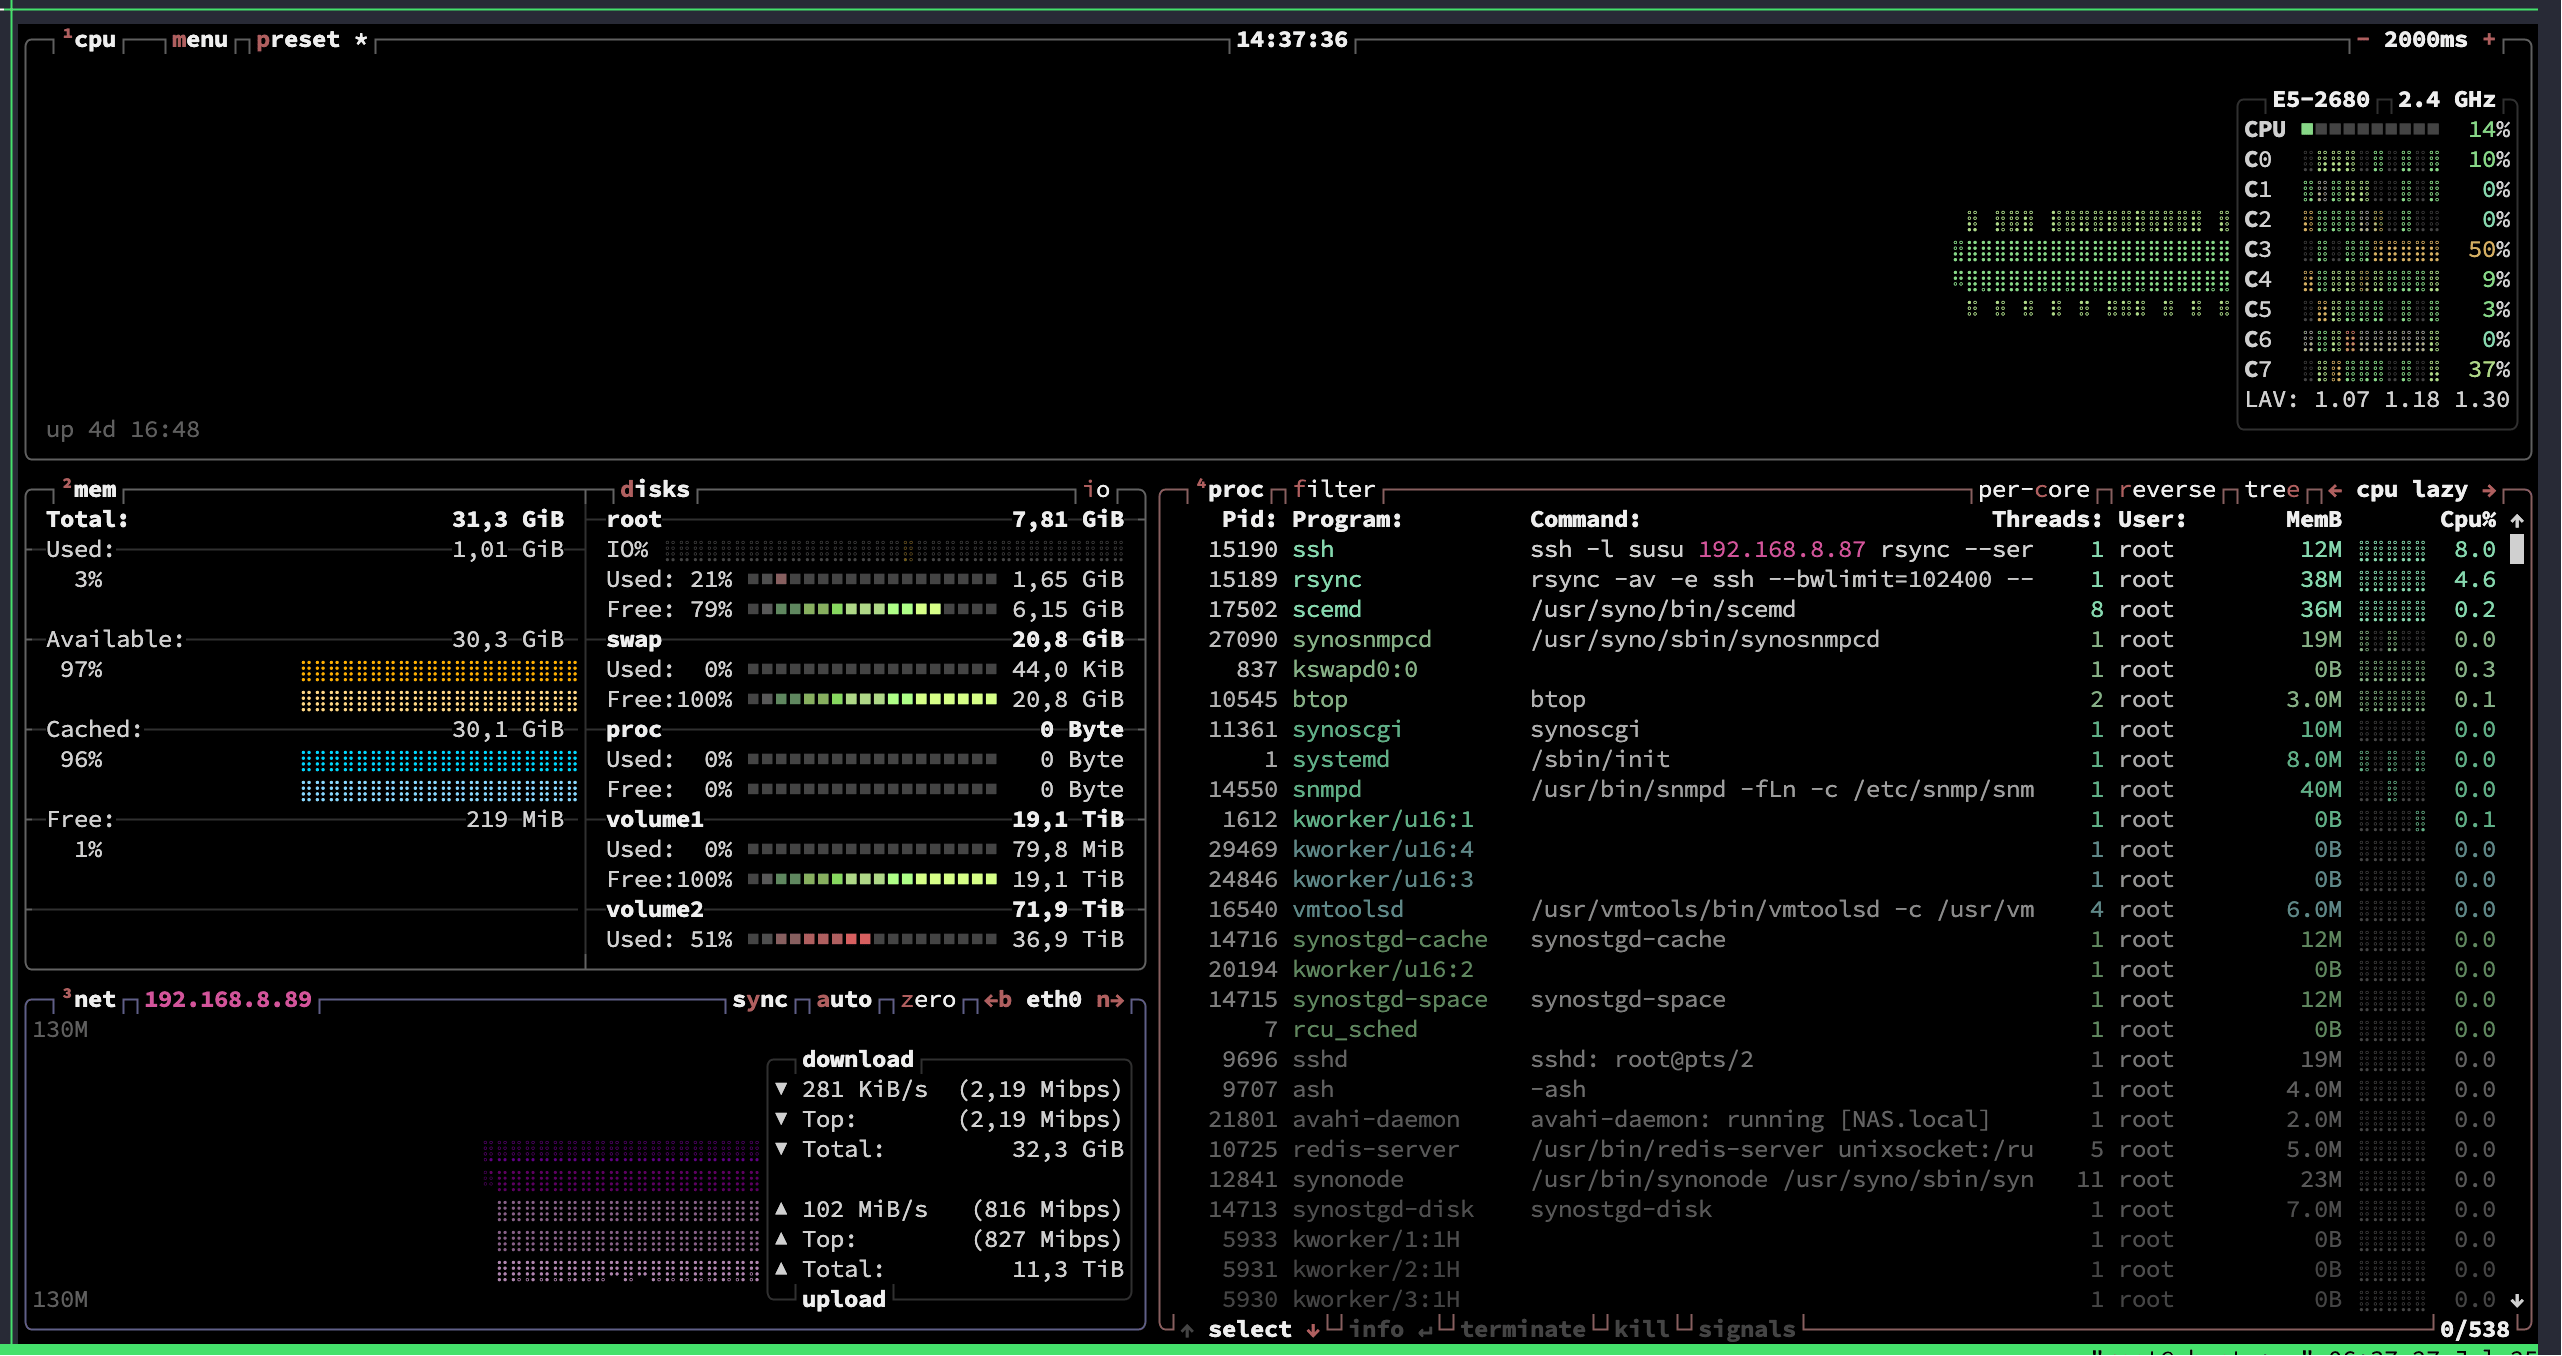
Task: Click the uptime 4d 16:48 text
Action: tap(123, 430)
